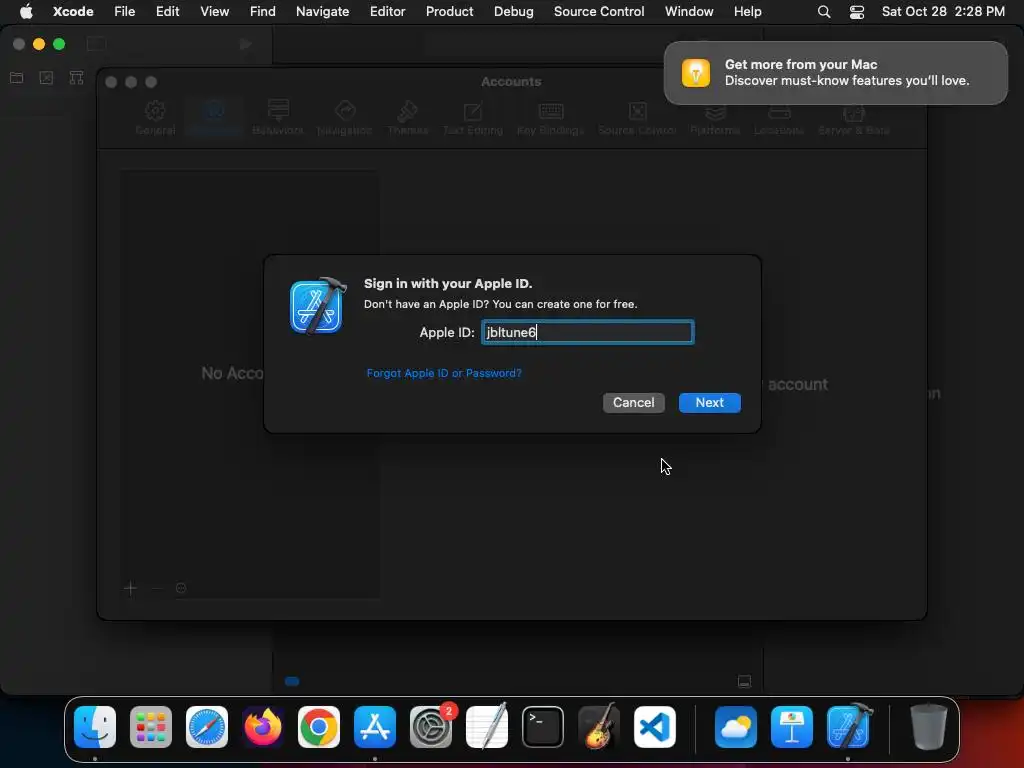Select the Key Bindings preferences tab
The height and width of the screenshot is (768, 1024).
click(551, 118)
